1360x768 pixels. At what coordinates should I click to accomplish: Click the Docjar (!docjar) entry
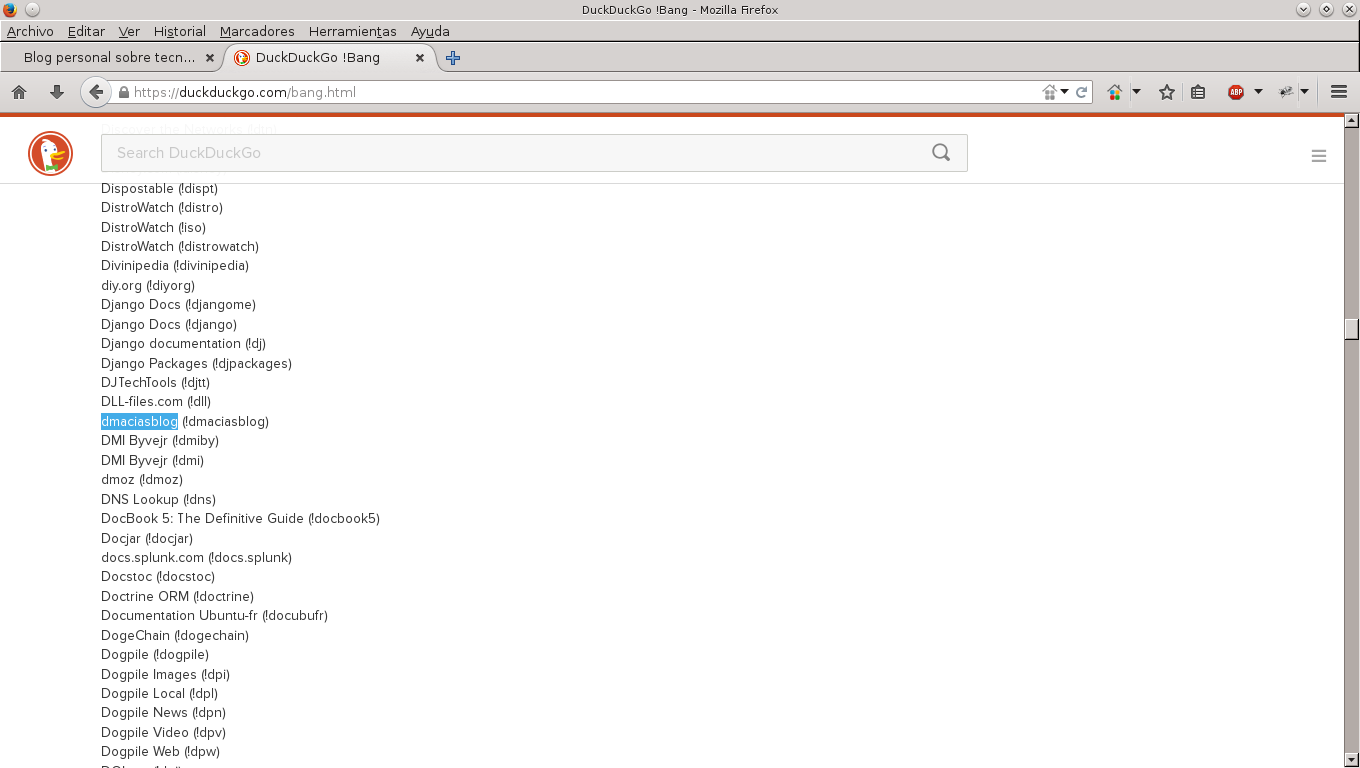pos(147,538)
